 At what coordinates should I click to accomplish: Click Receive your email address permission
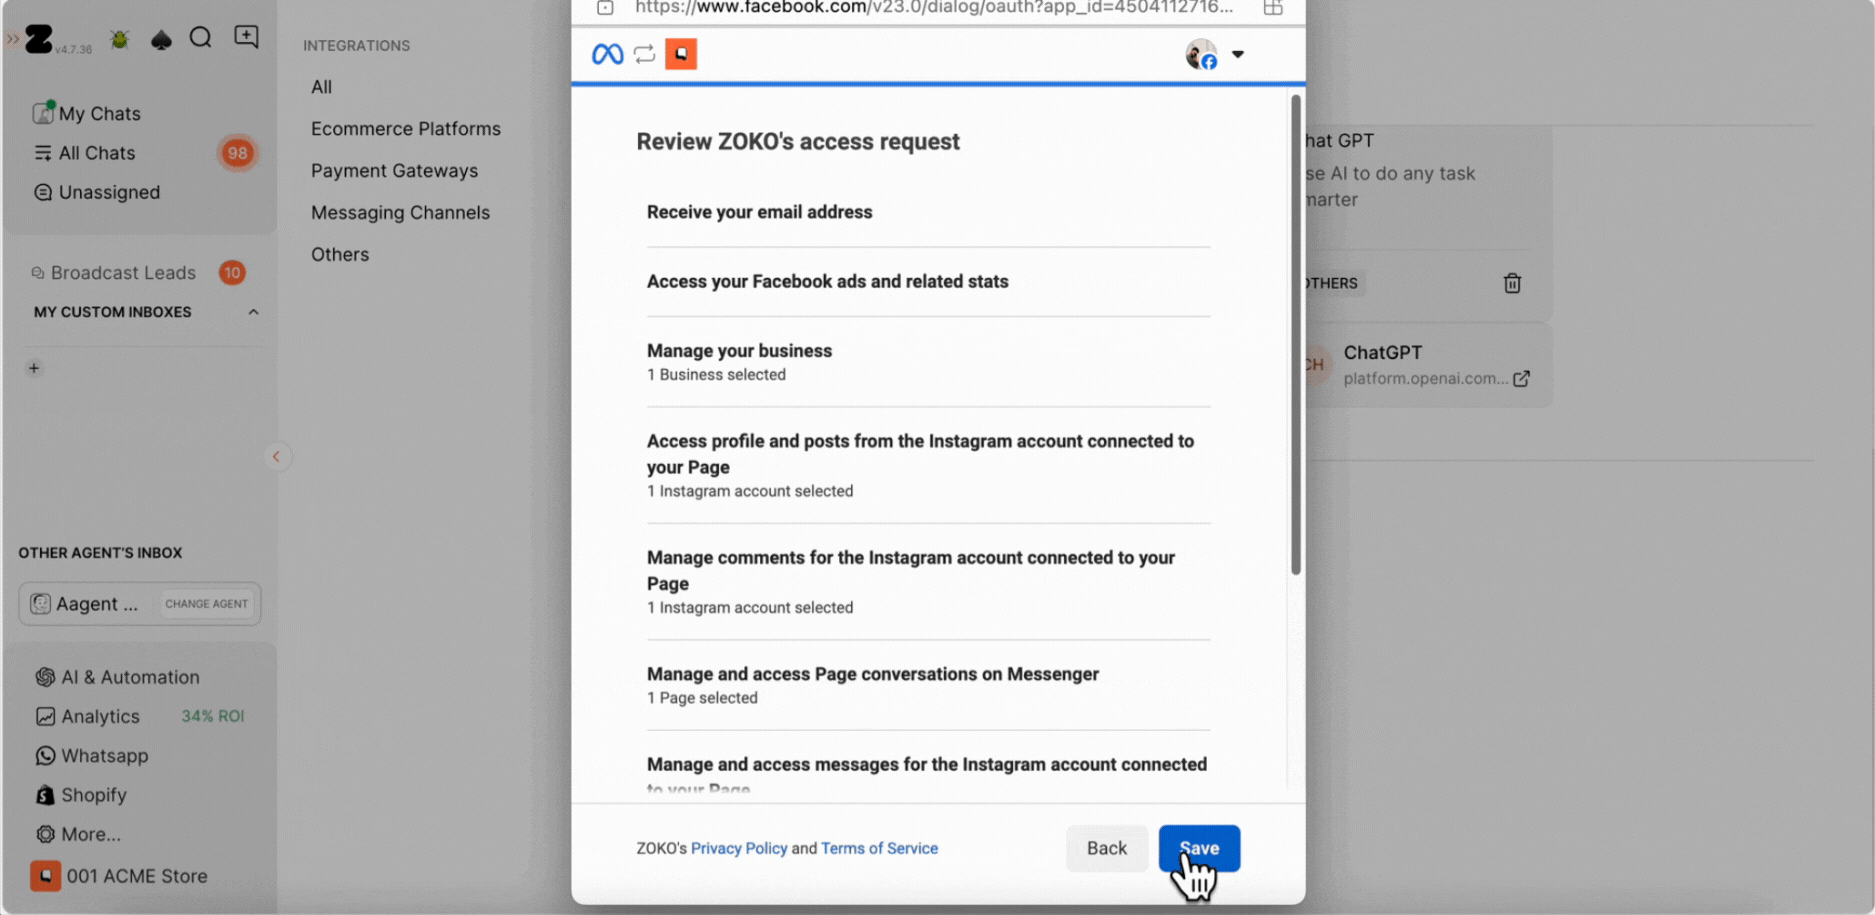(x=759, y=212)
